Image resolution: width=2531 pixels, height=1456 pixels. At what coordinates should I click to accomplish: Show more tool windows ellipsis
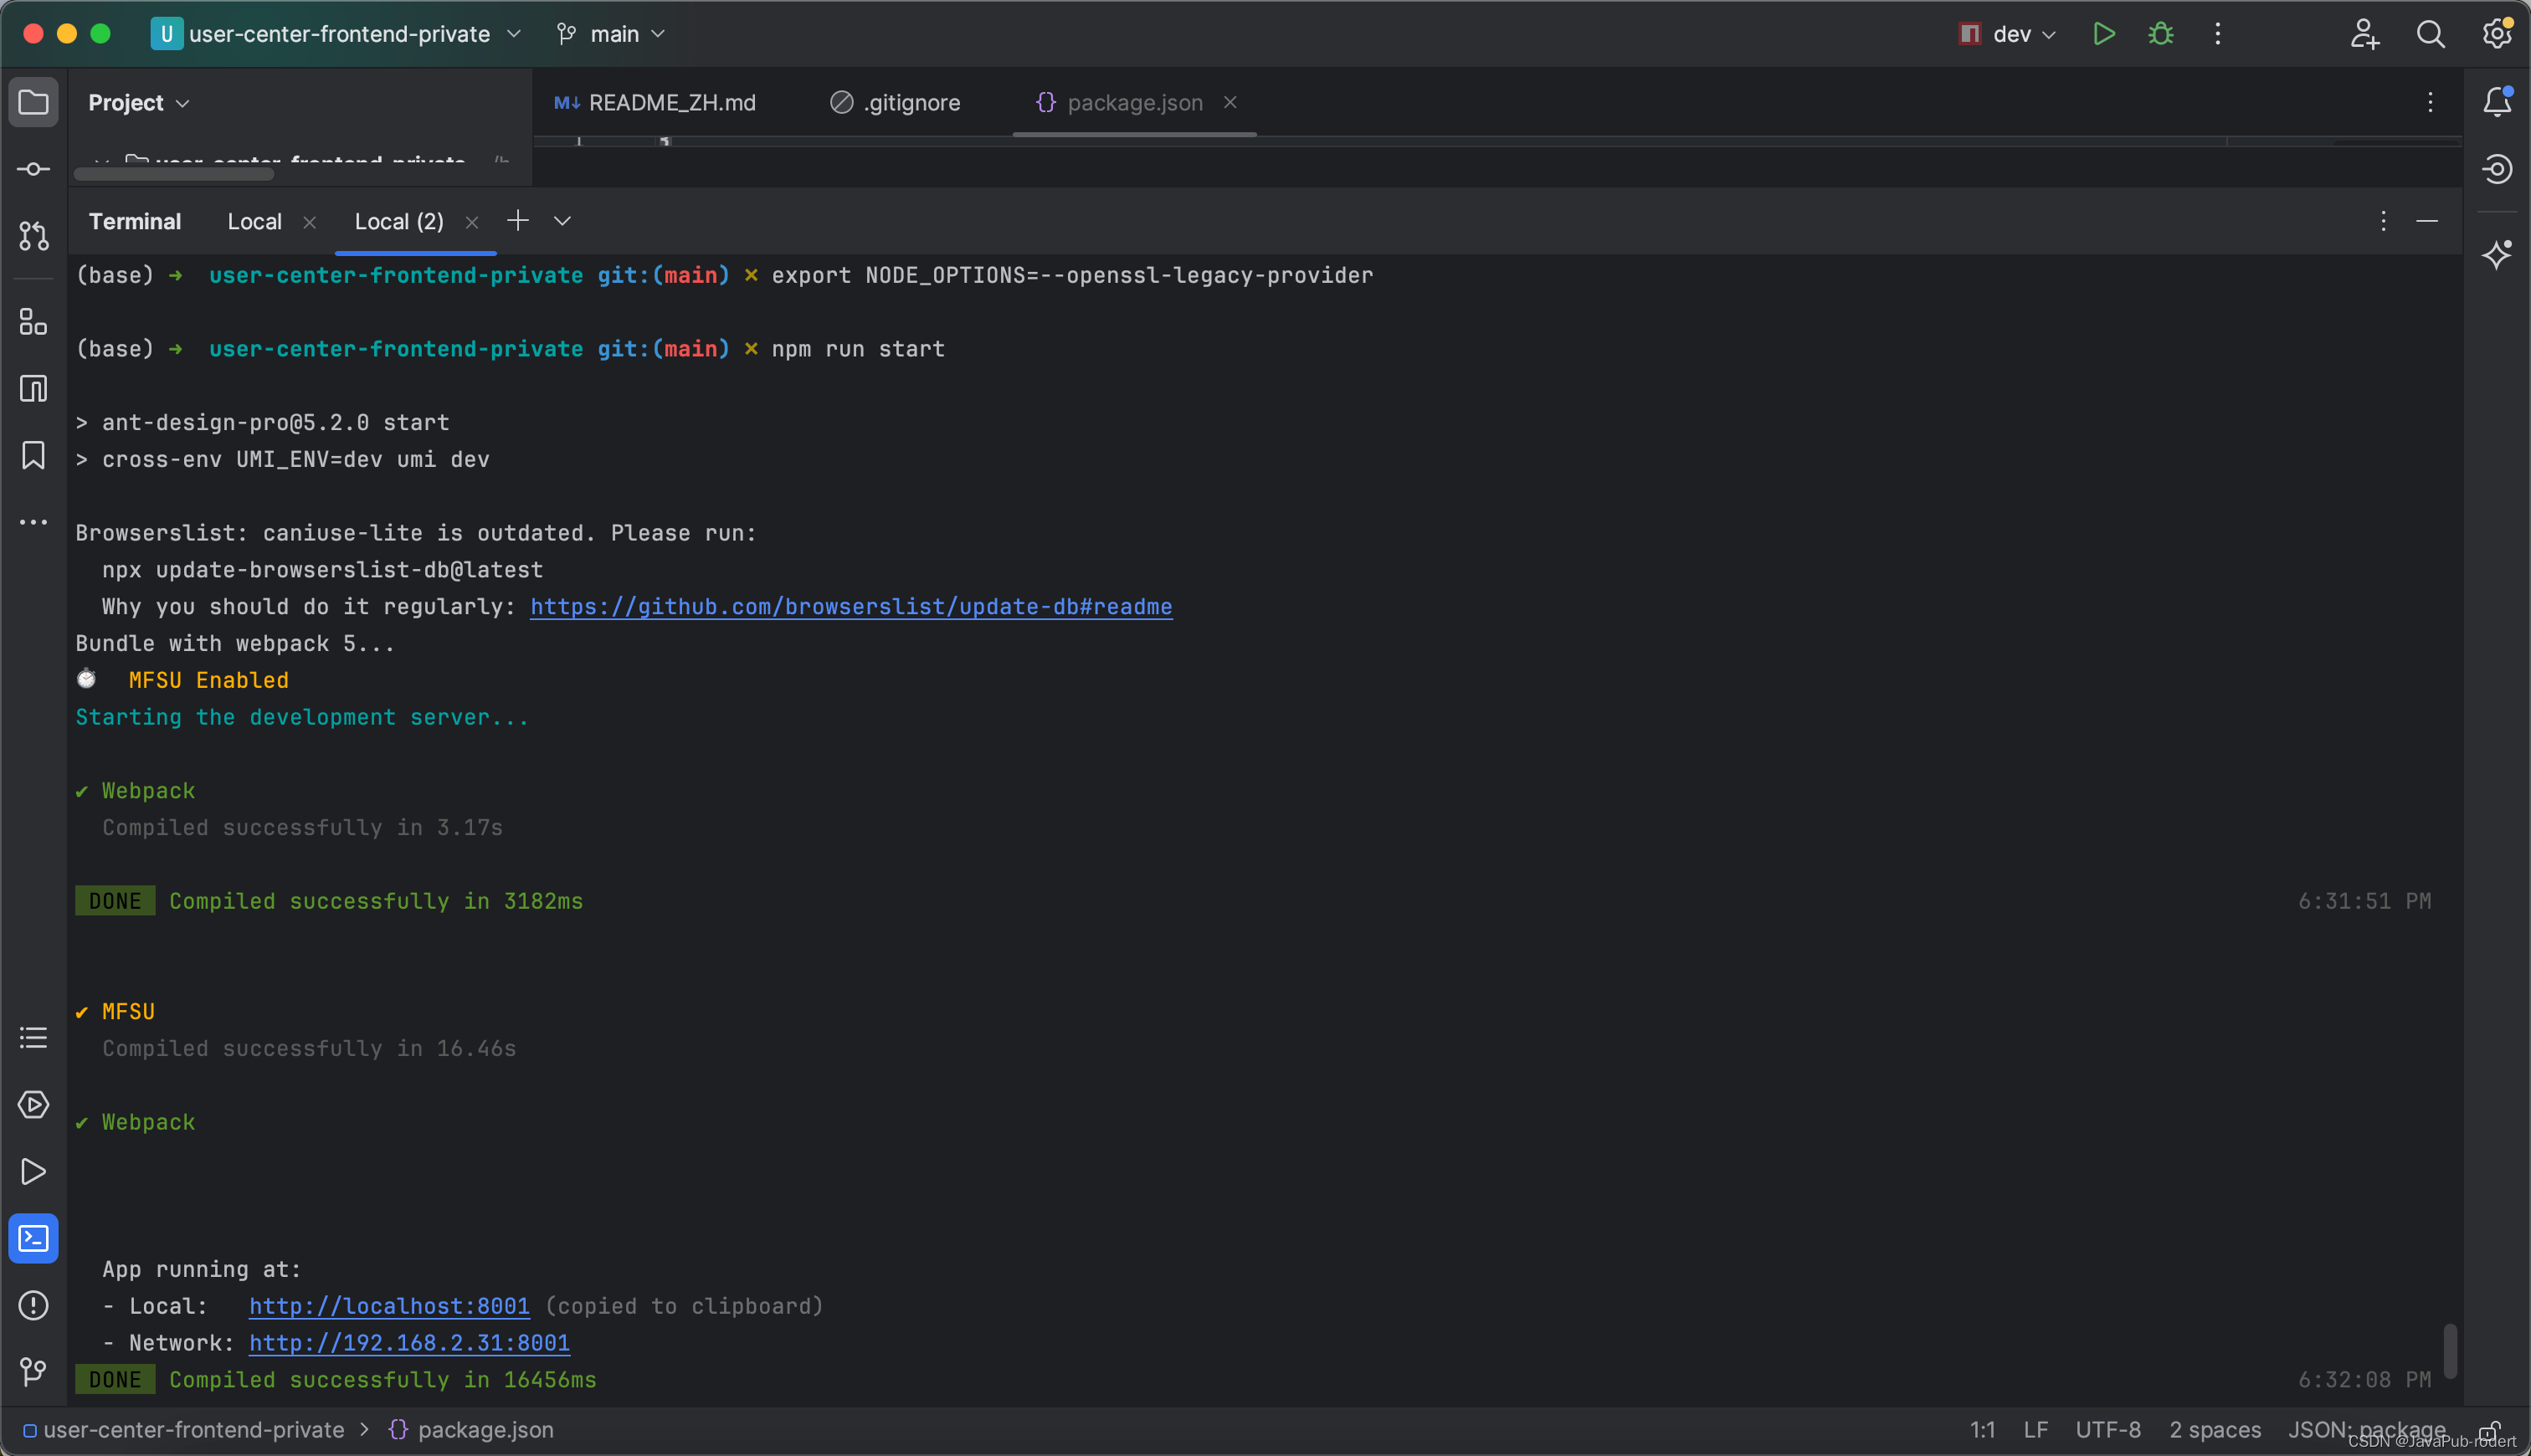click(x=33, y=522)
